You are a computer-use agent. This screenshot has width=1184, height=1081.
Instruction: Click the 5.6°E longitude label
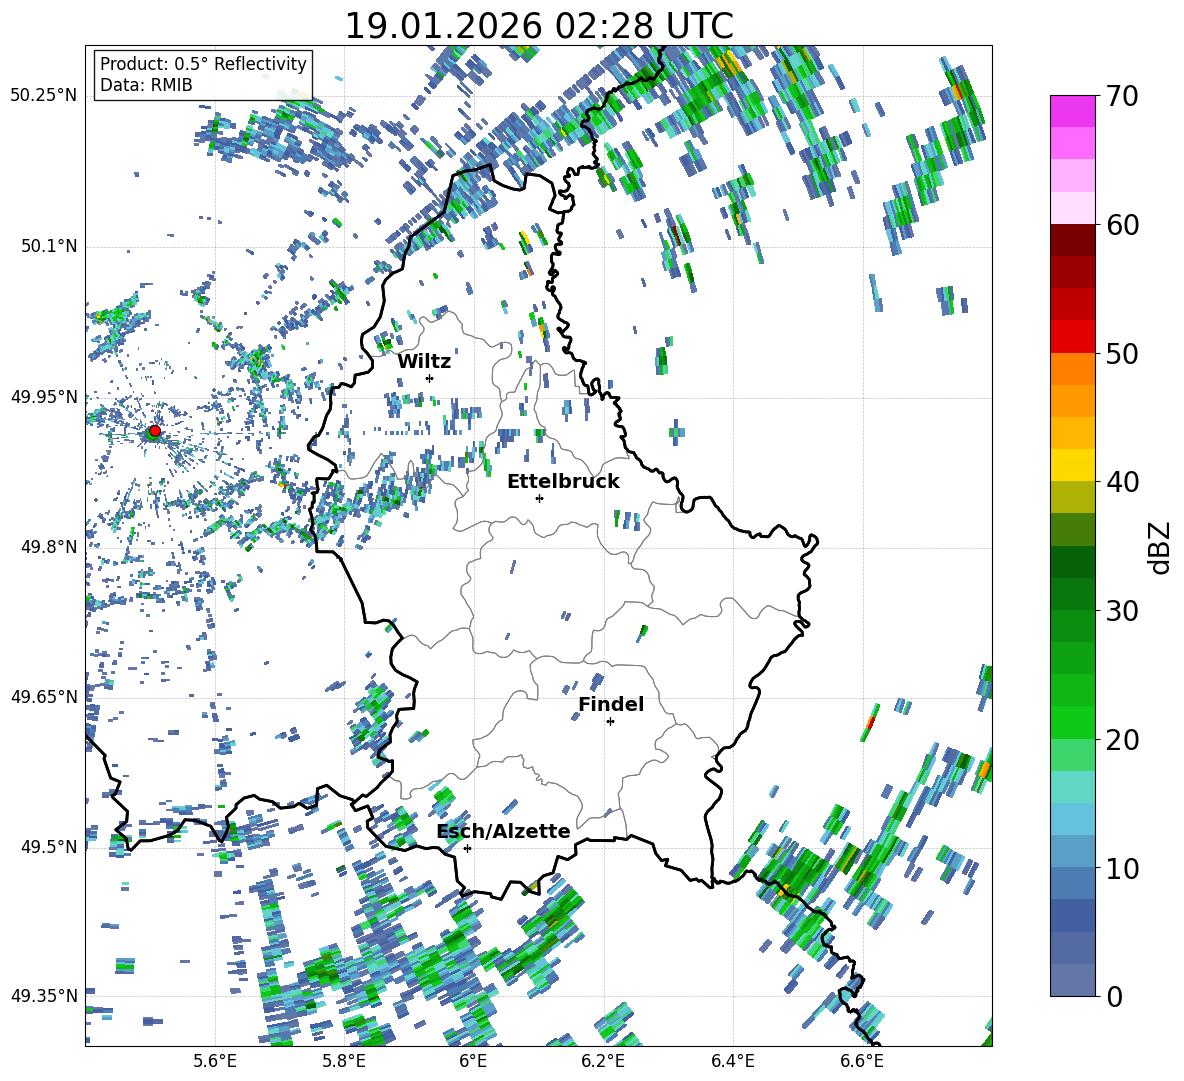215,1061
